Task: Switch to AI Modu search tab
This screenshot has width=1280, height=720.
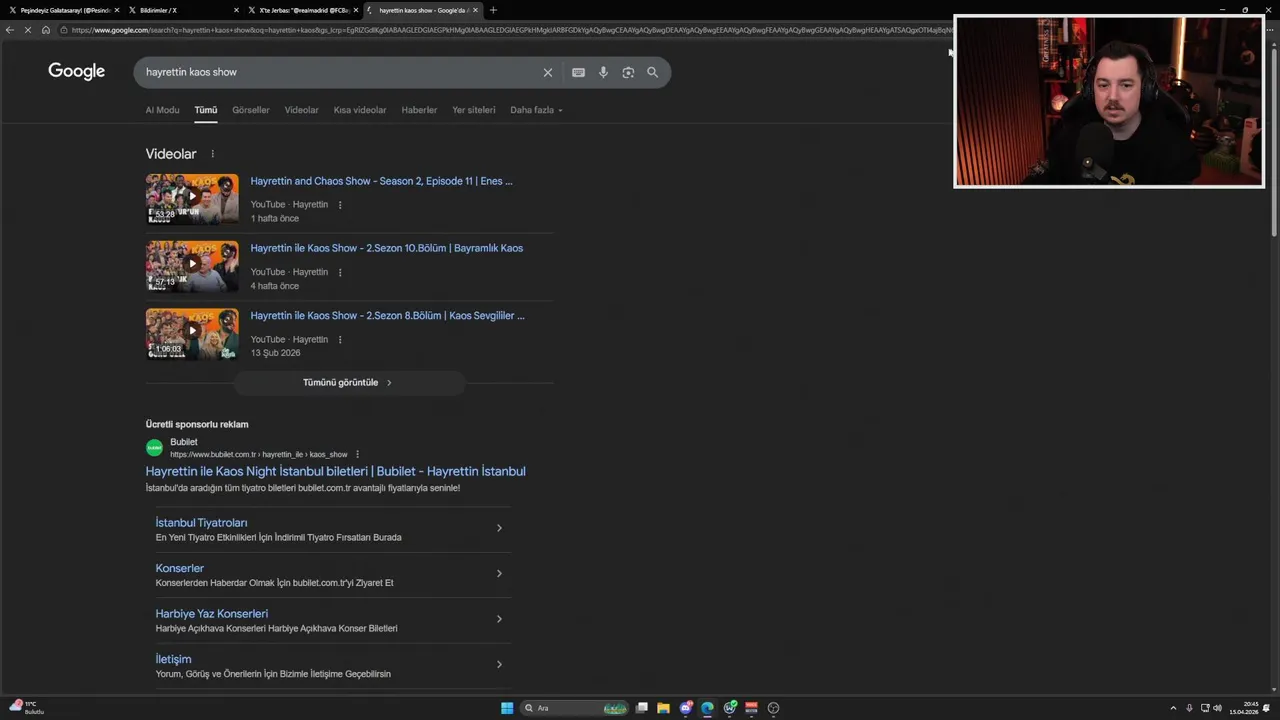Action: point(162,110)
